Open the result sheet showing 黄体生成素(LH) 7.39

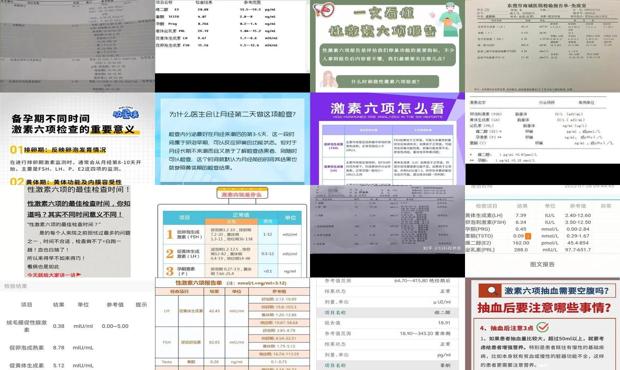(x=542, y=231)
